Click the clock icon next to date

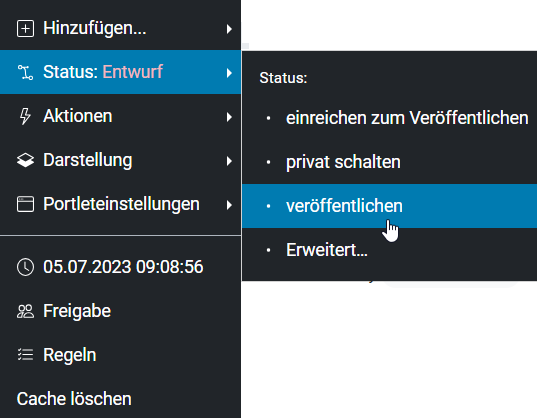[x=25, y=267]
